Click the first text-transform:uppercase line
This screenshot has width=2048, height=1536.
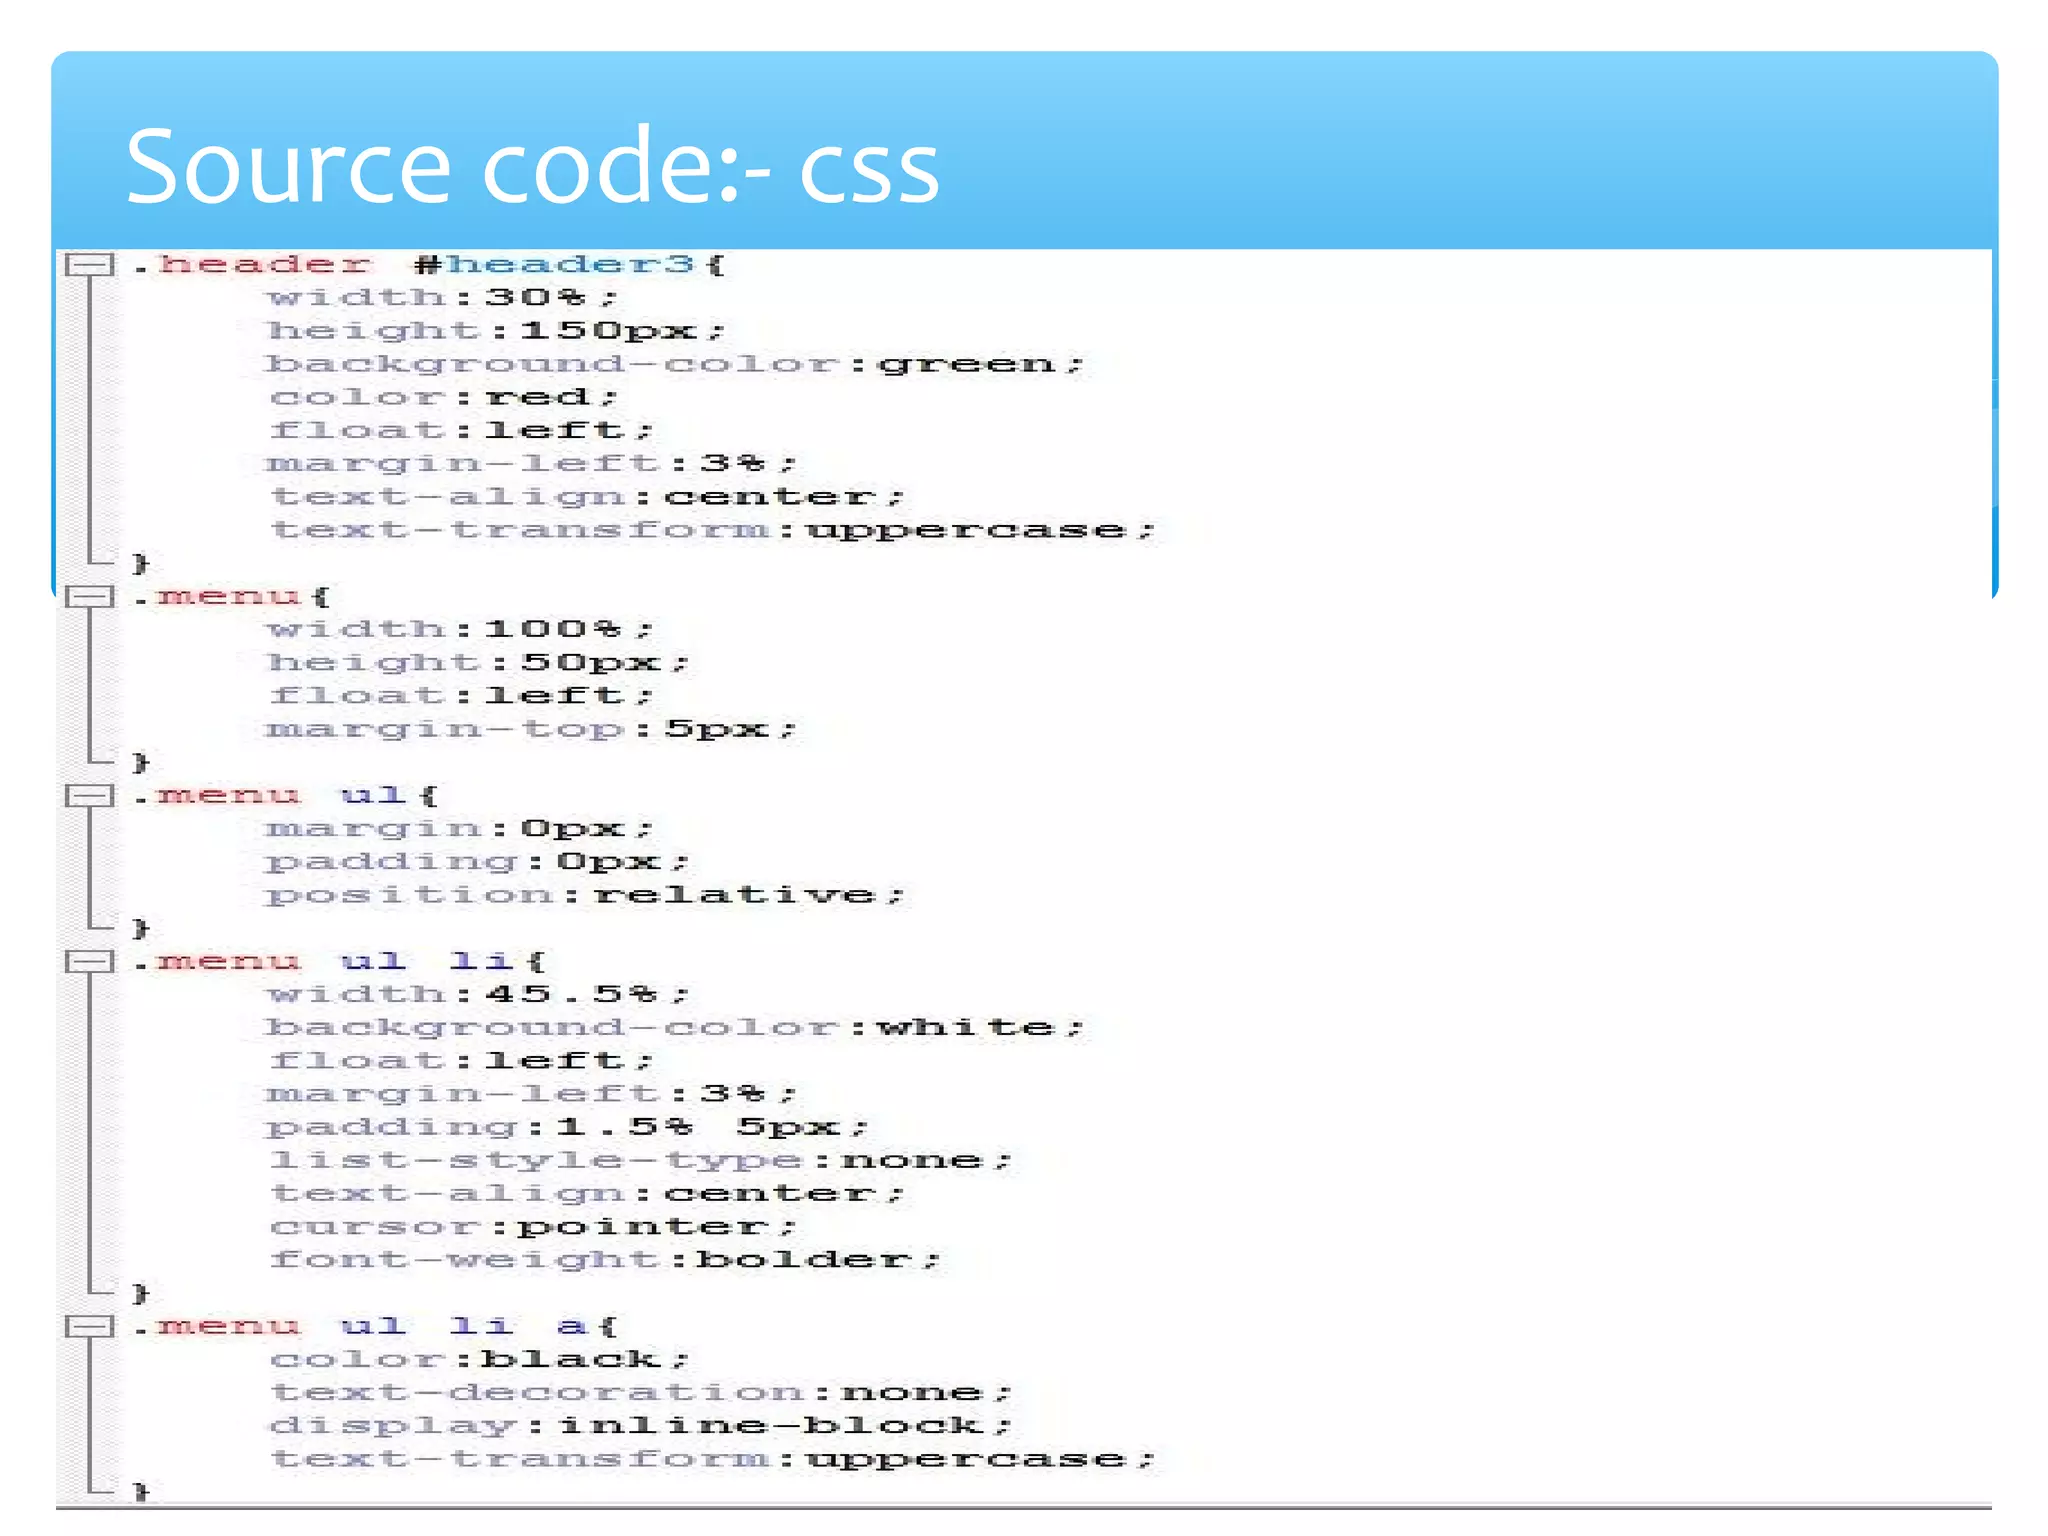(x=712, y=530)
